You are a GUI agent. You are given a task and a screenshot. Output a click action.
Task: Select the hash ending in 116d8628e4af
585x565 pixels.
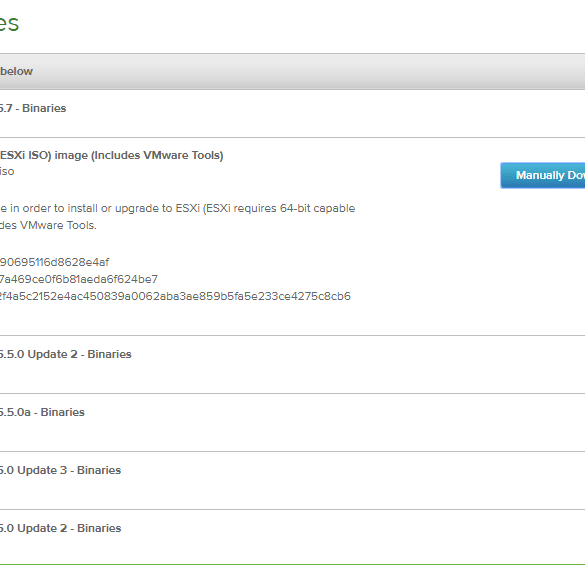pyautogui.click(x=54, y=262)
